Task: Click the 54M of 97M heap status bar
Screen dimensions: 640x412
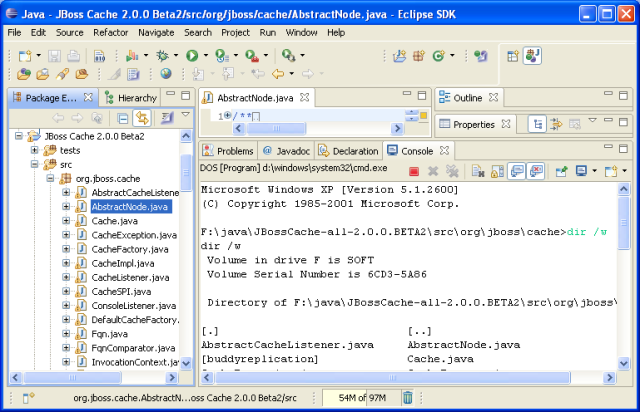Action: coord(362,398)
